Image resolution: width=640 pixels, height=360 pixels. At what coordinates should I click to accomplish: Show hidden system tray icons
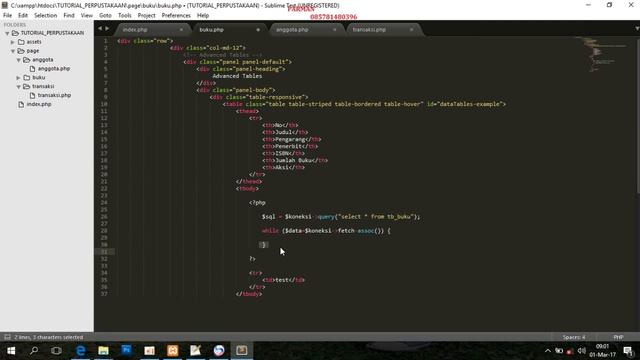548,351
